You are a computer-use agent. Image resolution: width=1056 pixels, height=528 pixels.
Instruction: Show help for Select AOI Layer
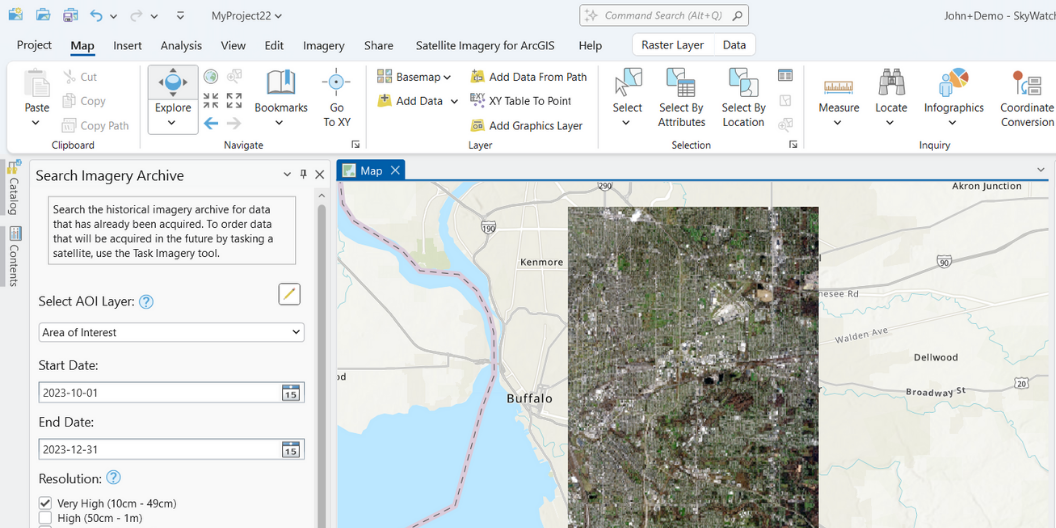(146, 302)
